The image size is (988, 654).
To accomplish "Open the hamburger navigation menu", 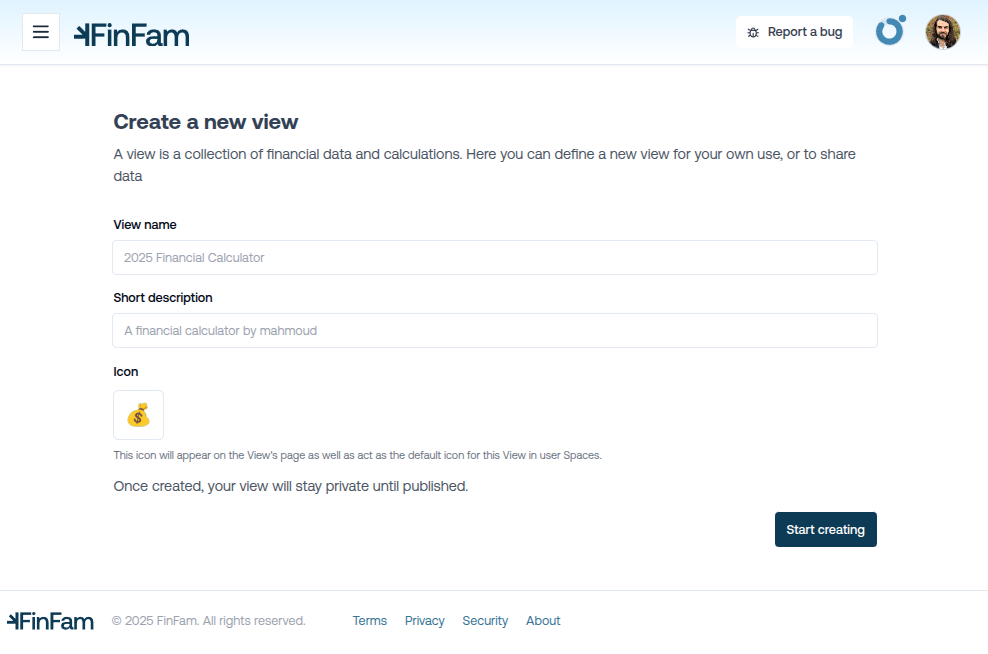I will [x=40, y=31].
